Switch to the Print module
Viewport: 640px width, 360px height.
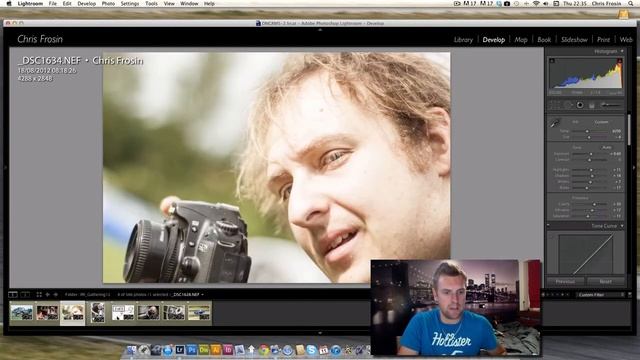[604, 40]
